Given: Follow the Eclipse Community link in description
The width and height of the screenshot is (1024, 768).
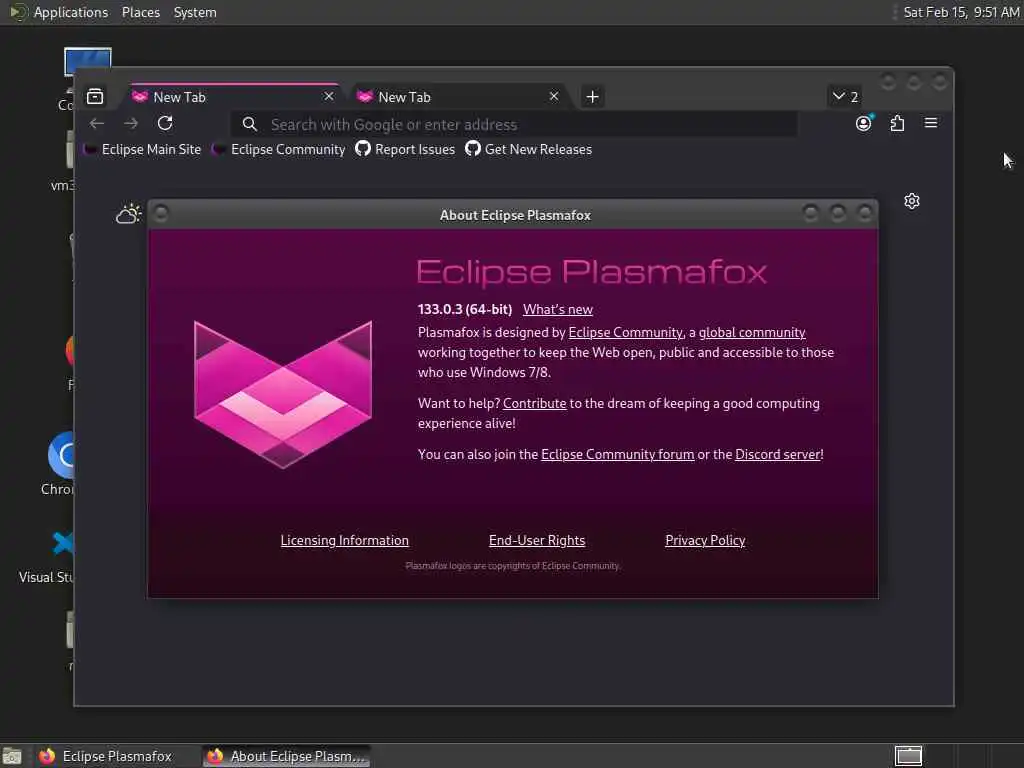Looking at the screenshot, I should [625, 332].
